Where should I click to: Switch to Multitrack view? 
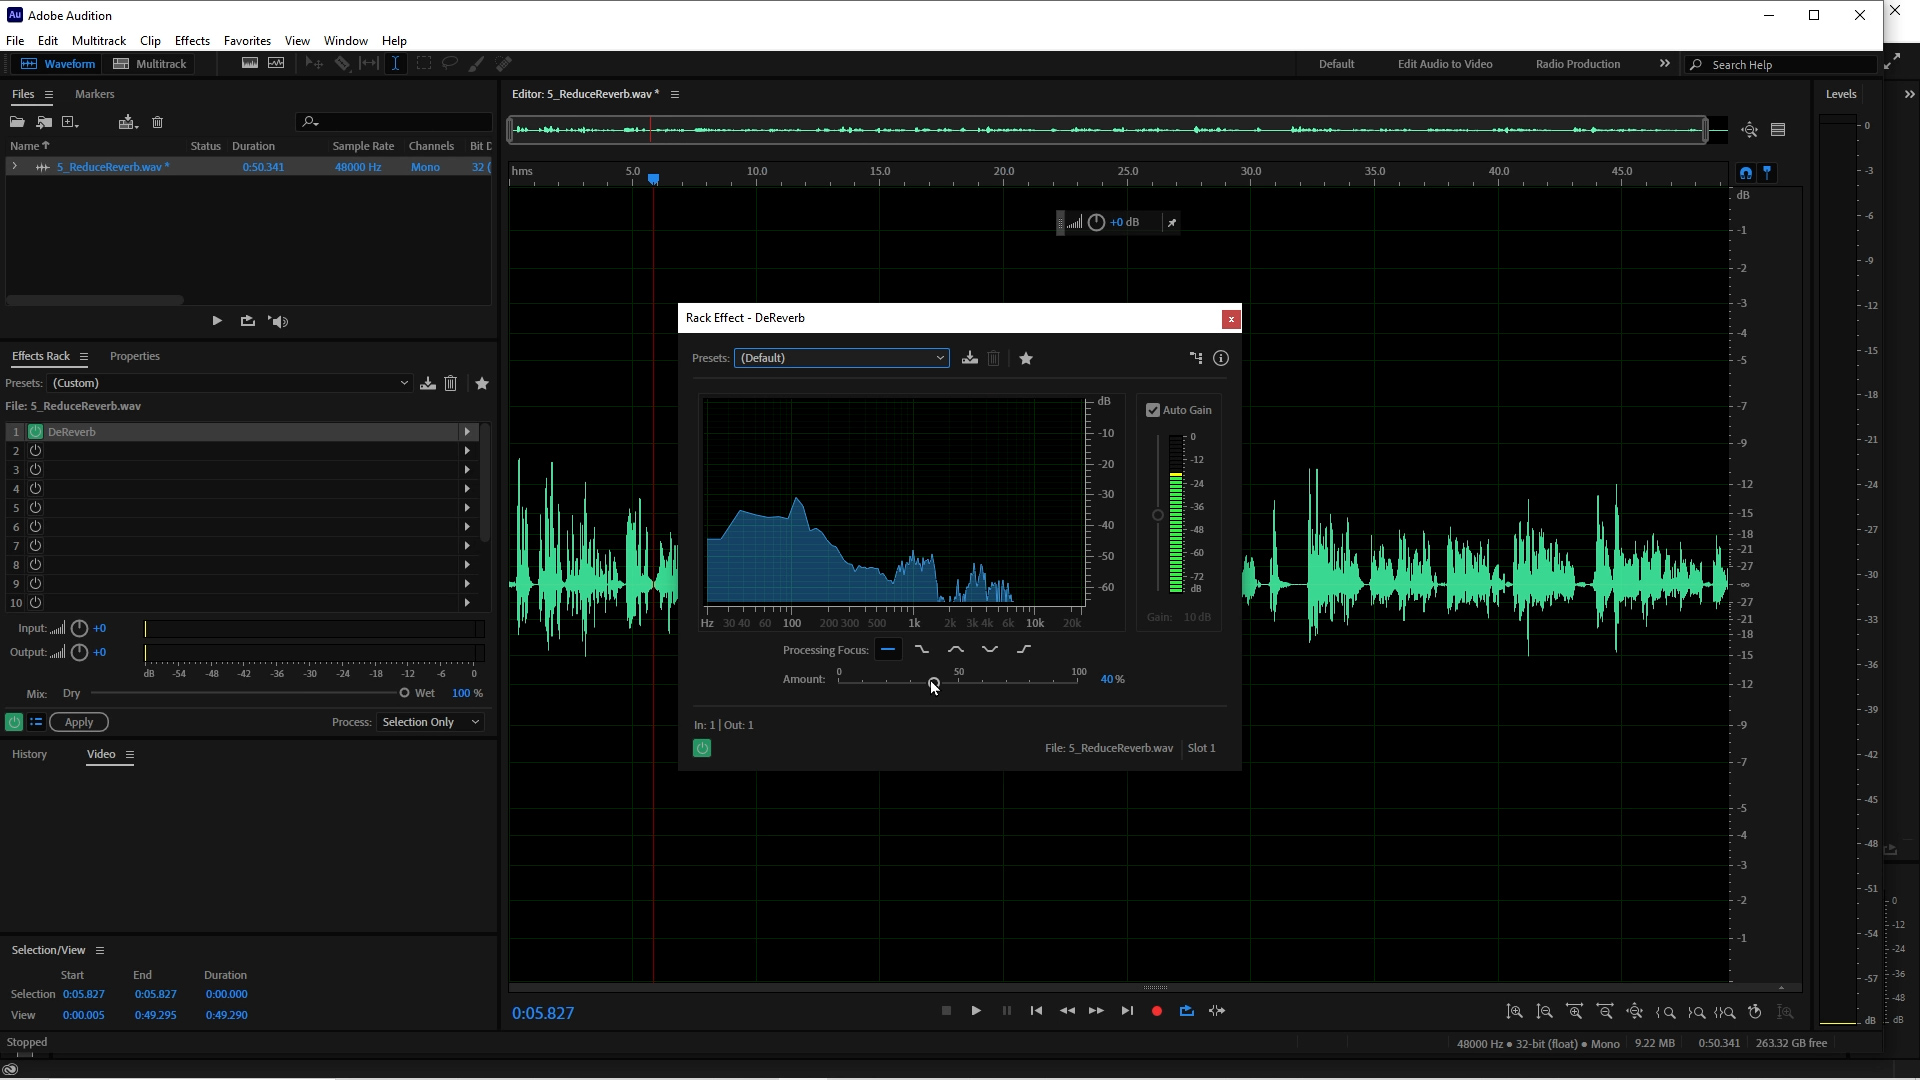(150, 64)
